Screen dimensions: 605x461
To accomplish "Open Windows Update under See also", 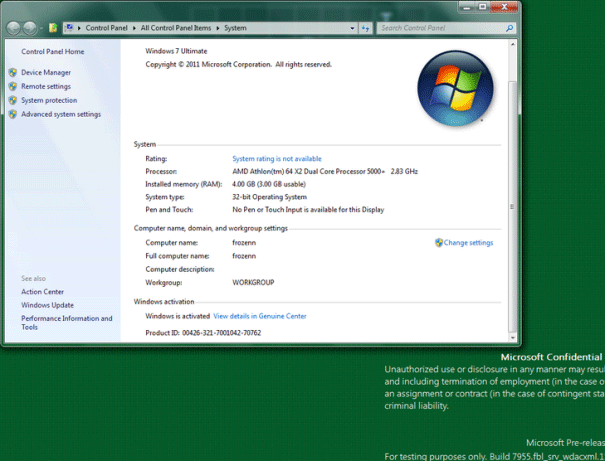I will click(x=47, y=305).
